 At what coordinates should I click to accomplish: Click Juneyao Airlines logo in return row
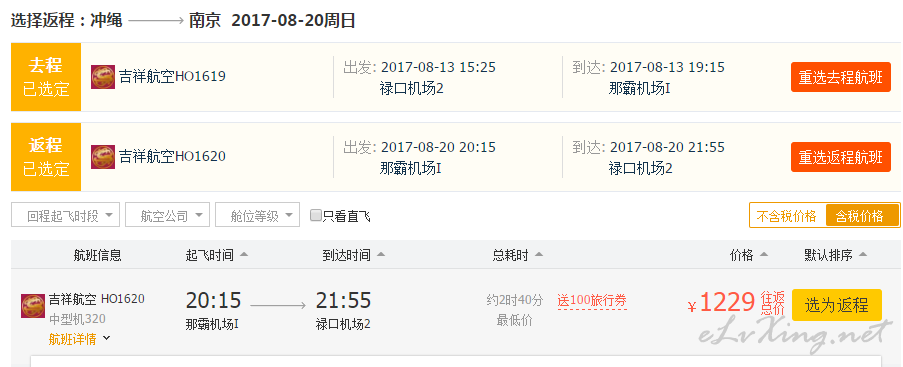tap(103, 157)
